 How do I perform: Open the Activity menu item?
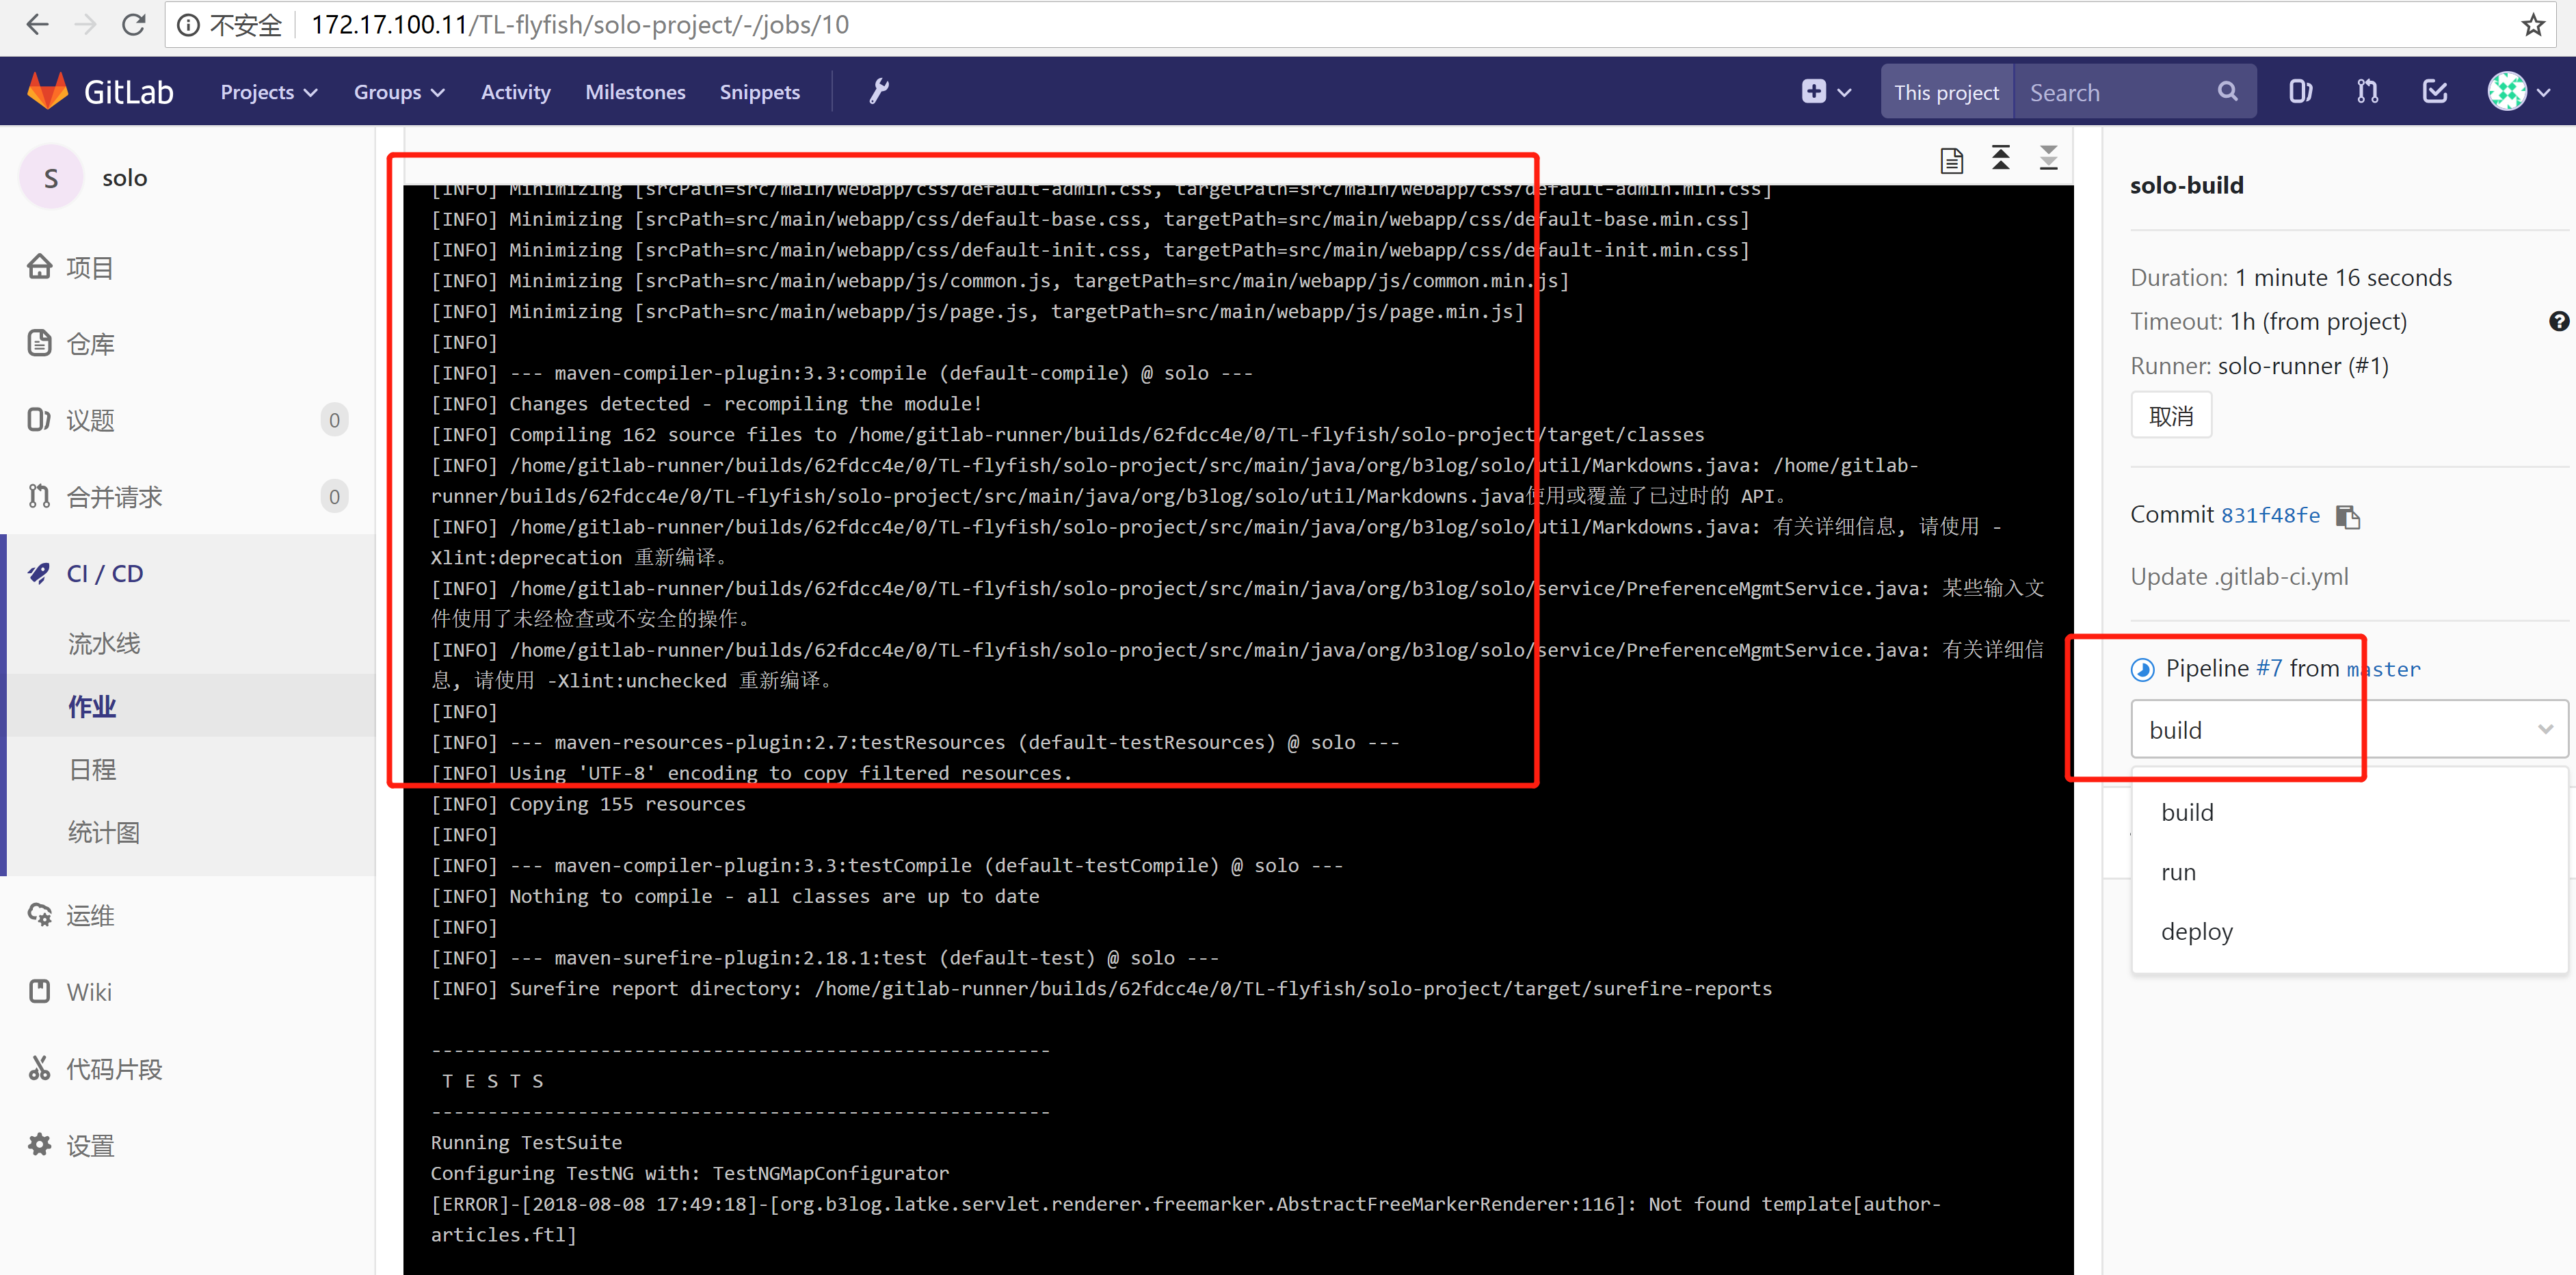[515, 91]
